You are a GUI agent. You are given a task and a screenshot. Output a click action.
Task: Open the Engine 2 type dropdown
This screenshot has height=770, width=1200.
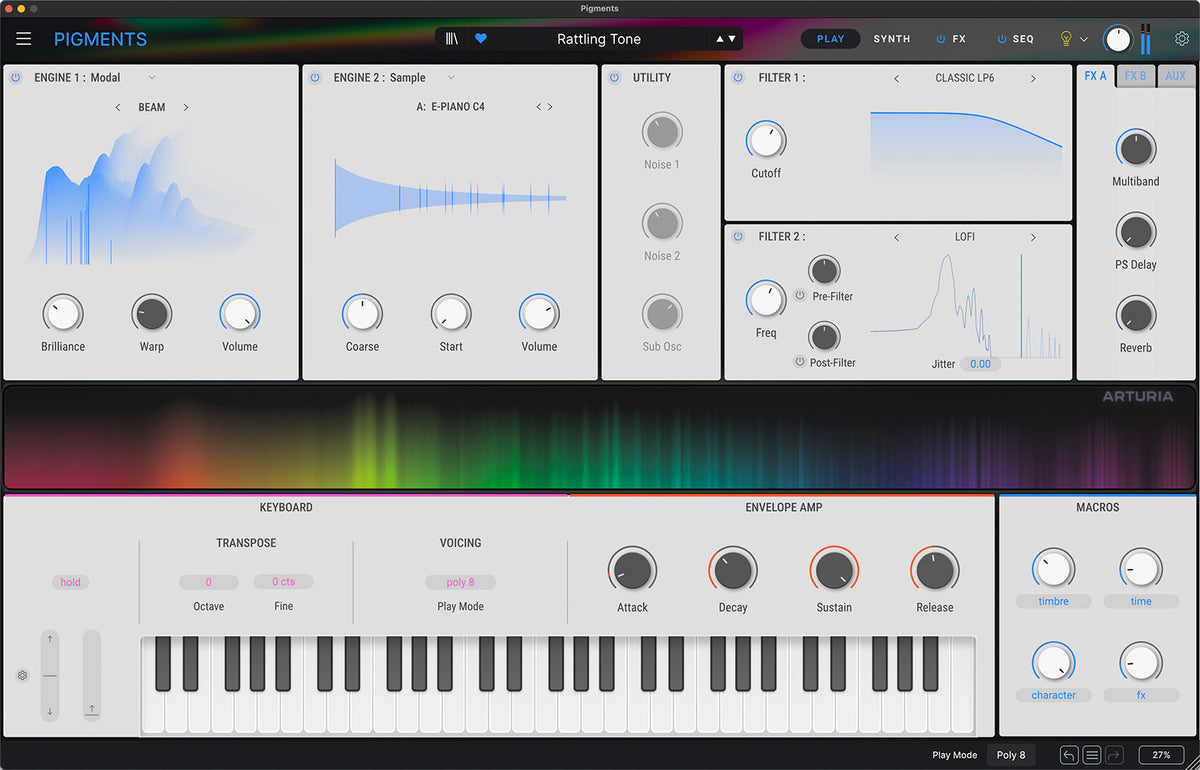pyautogui.click(x=451, y=78)
